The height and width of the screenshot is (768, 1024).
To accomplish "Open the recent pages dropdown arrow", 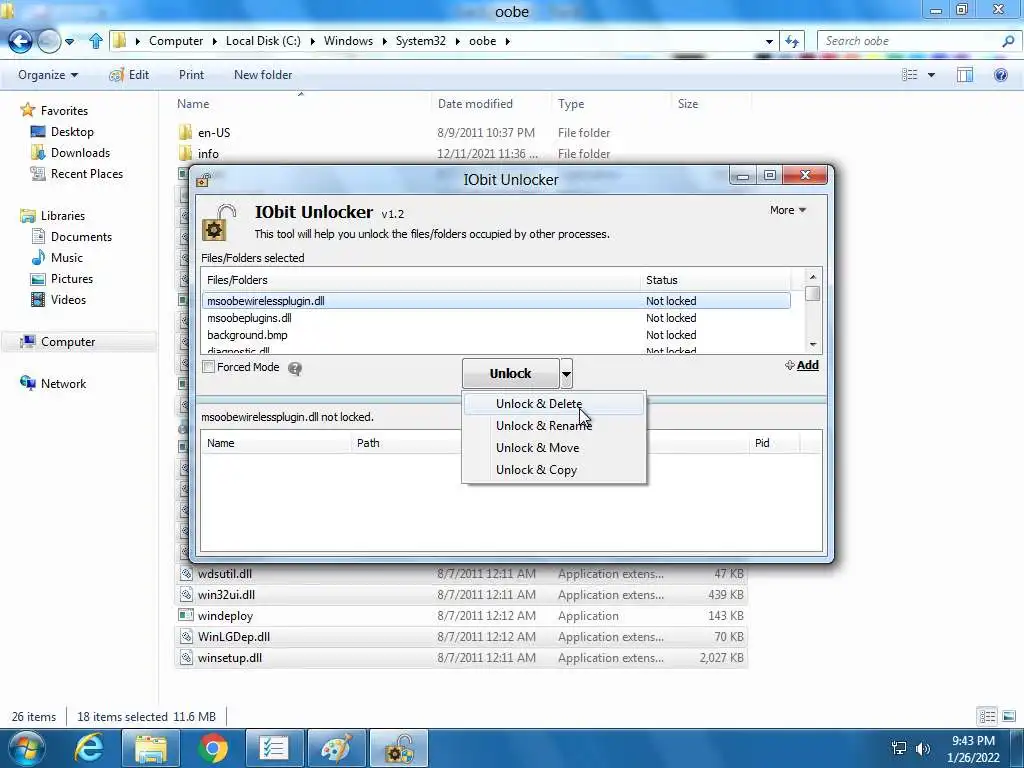I will (69, 42).
